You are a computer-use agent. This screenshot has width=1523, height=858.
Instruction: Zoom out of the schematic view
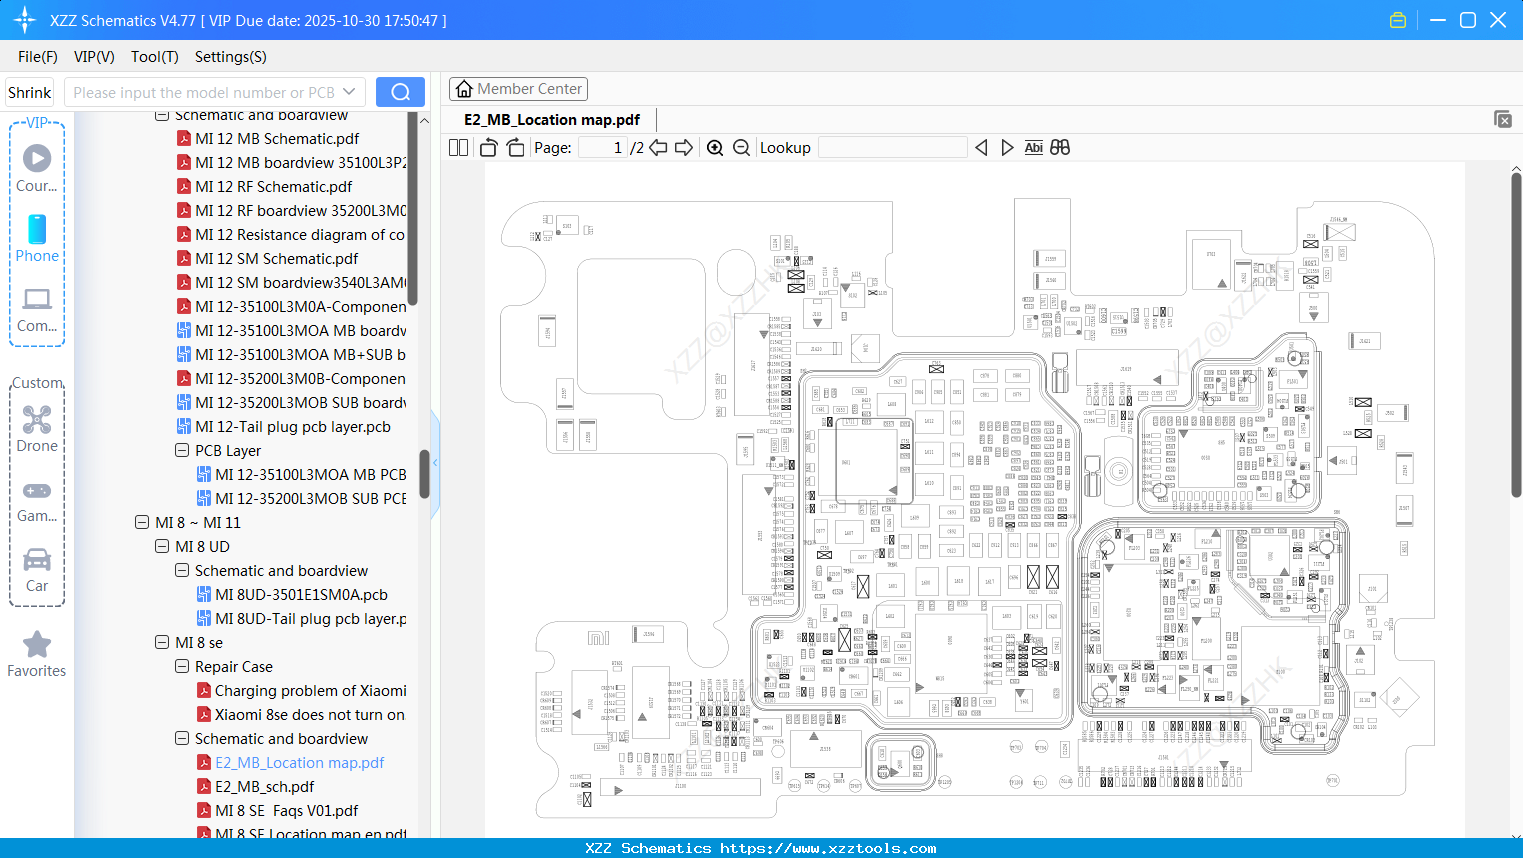741,147
